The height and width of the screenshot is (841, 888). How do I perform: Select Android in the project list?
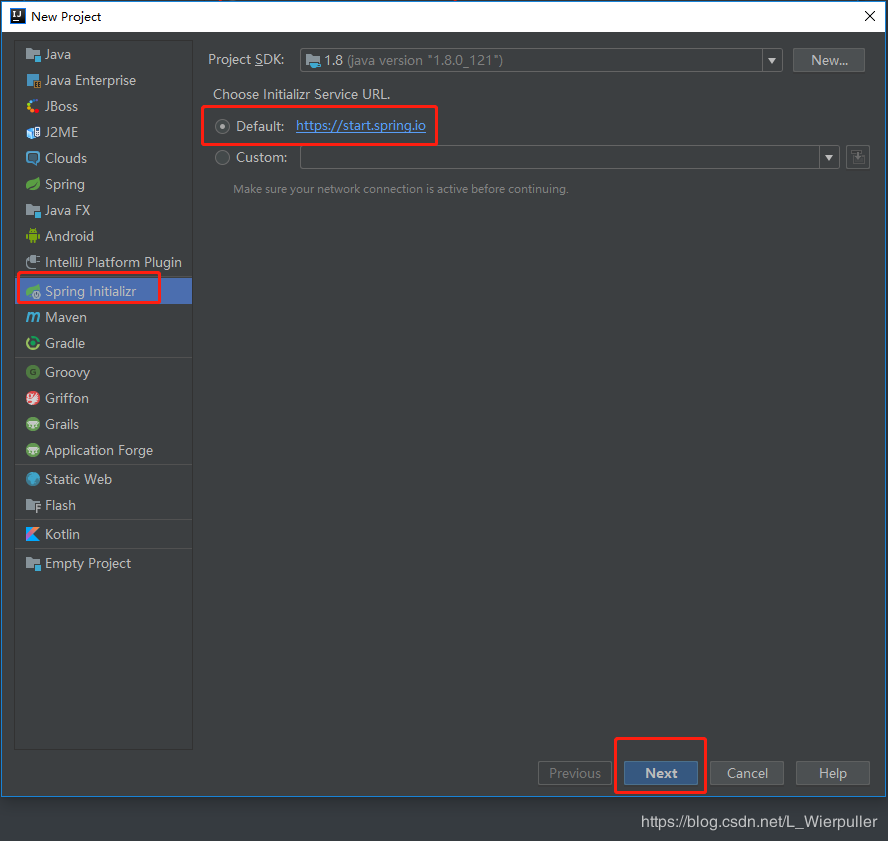(104, 236)
